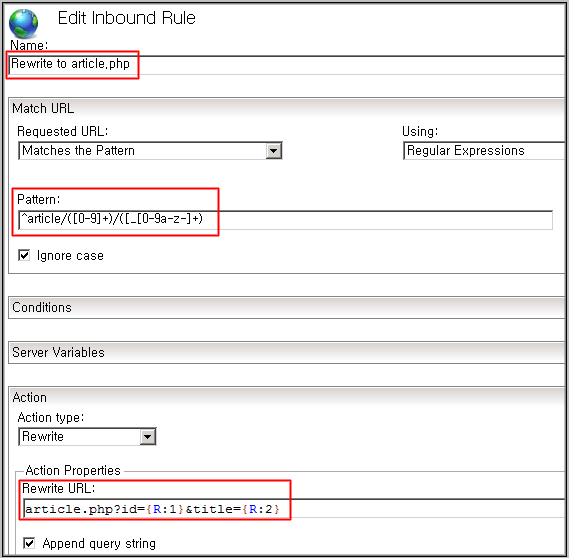
Task: Click the Edit Inbound Rule heading
Action: coord(127,18)
